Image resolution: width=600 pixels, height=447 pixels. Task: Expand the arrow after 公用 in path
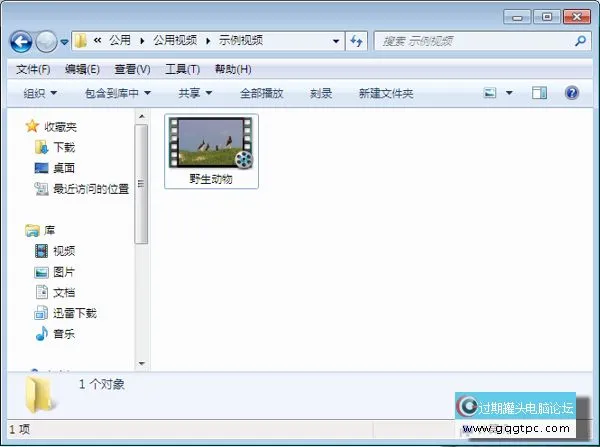click(142, 41)
